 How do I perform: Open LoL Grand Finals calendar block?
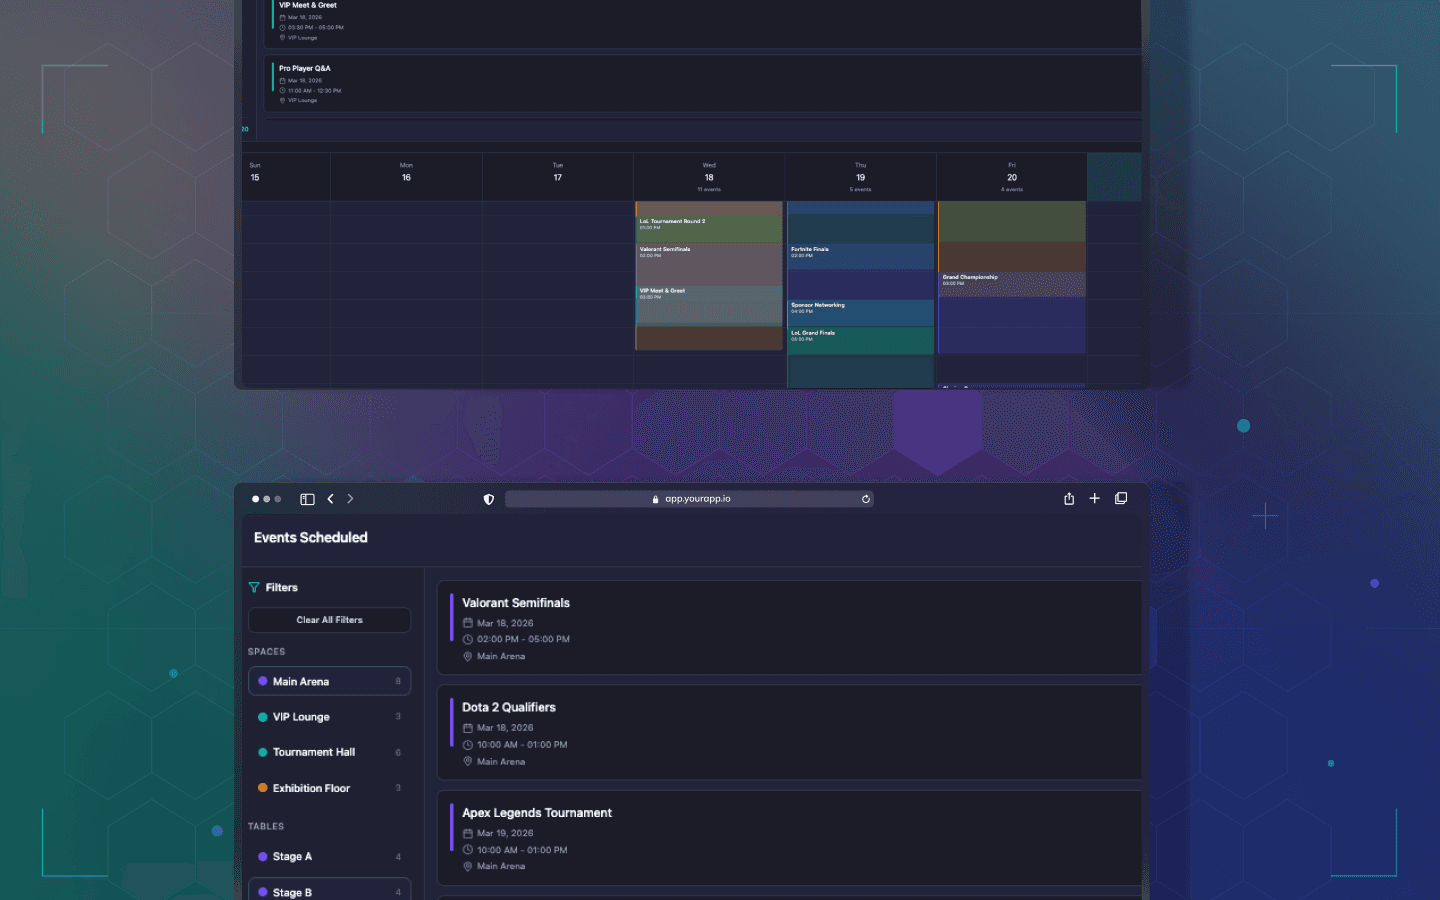(x=860, y=340)
